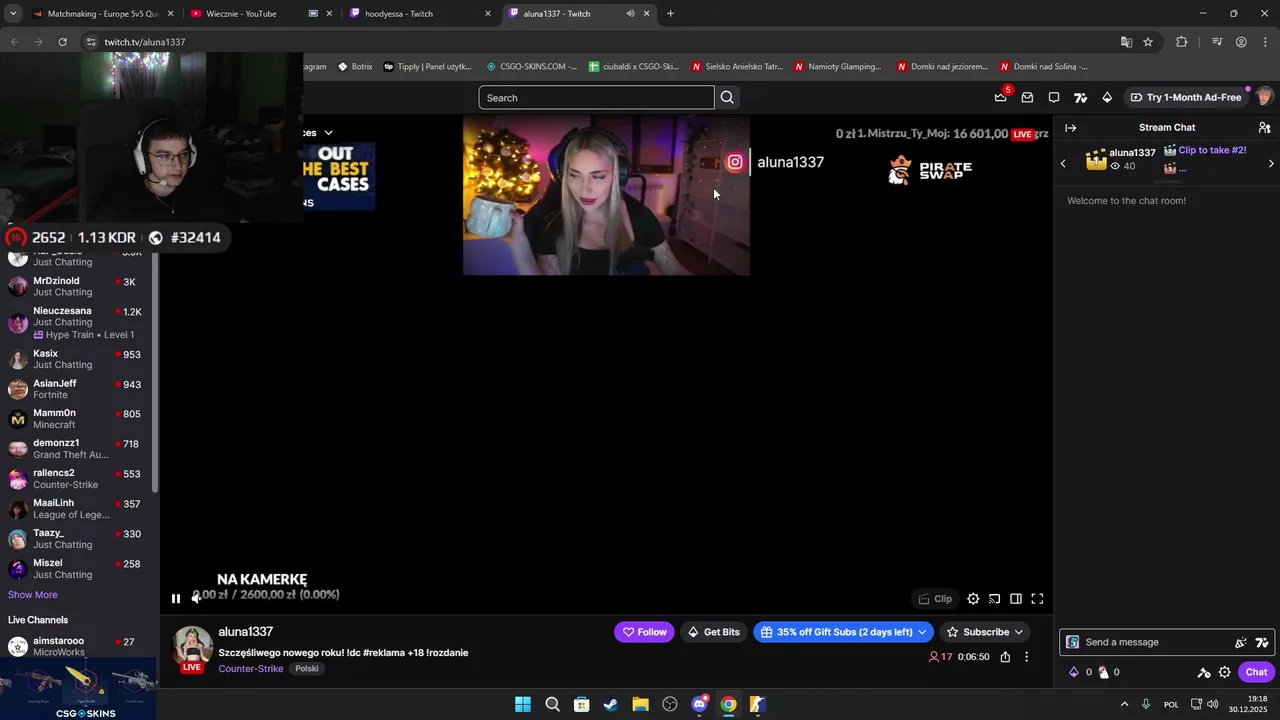Viewport: 1280px width, 720px height.
Task: Toggle fullscreen in video player
Action: click(x=1037, y=599)
